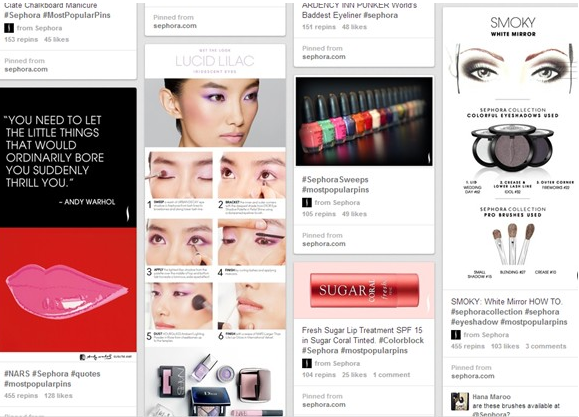Click '151 repins' on the Baddest Eyeliner pin
The height and width of the screenshot is (417, 579).
[319, 27]
